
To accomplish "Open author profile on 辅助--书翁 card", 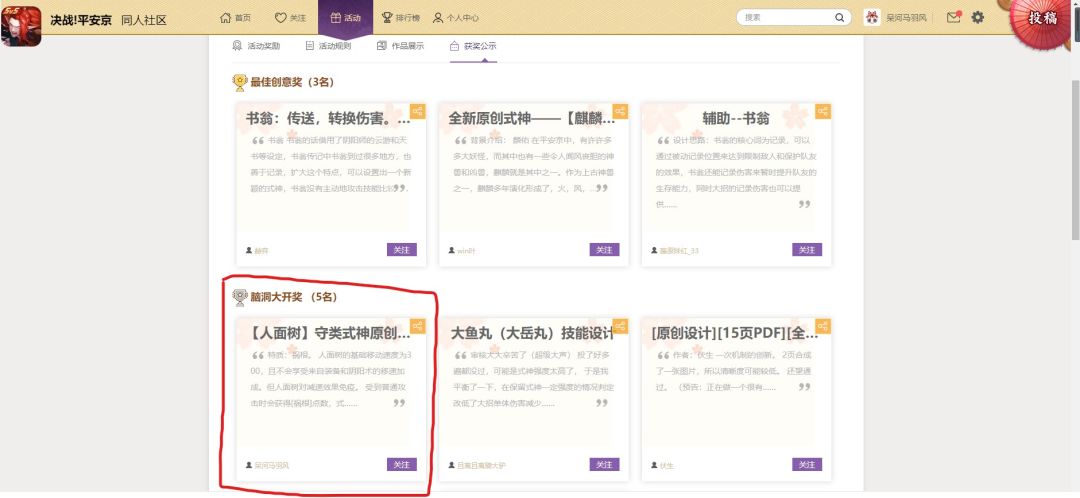I will pos(674,251).
